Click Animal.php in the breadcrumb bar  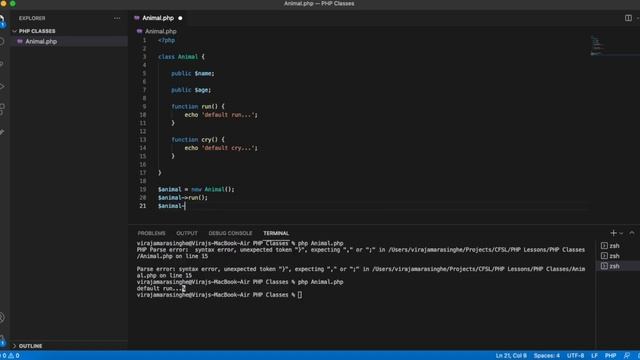click(x=161, y=31)
